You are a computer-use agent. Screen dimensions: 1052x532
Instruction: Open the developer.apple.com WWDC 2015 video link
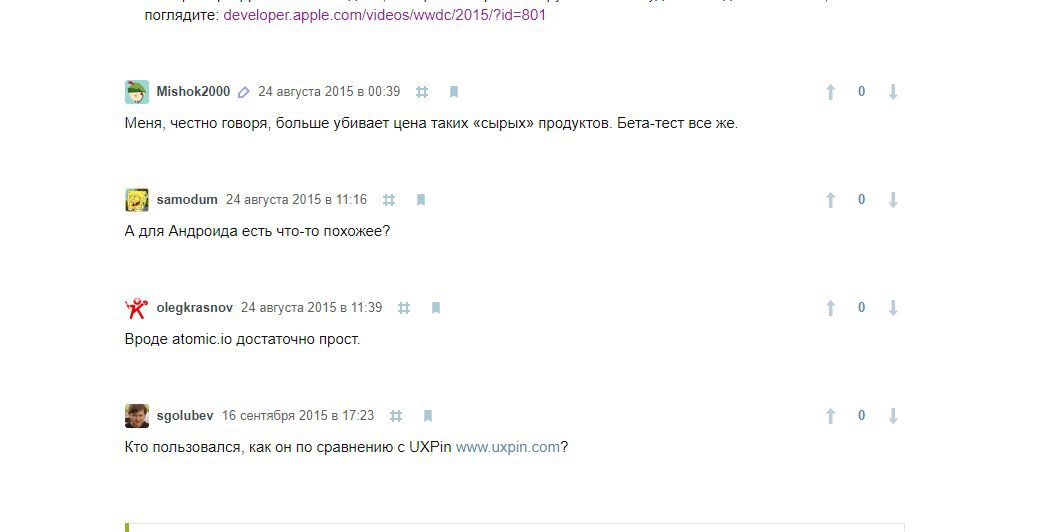pyautogui.click(x=384, y=14)
